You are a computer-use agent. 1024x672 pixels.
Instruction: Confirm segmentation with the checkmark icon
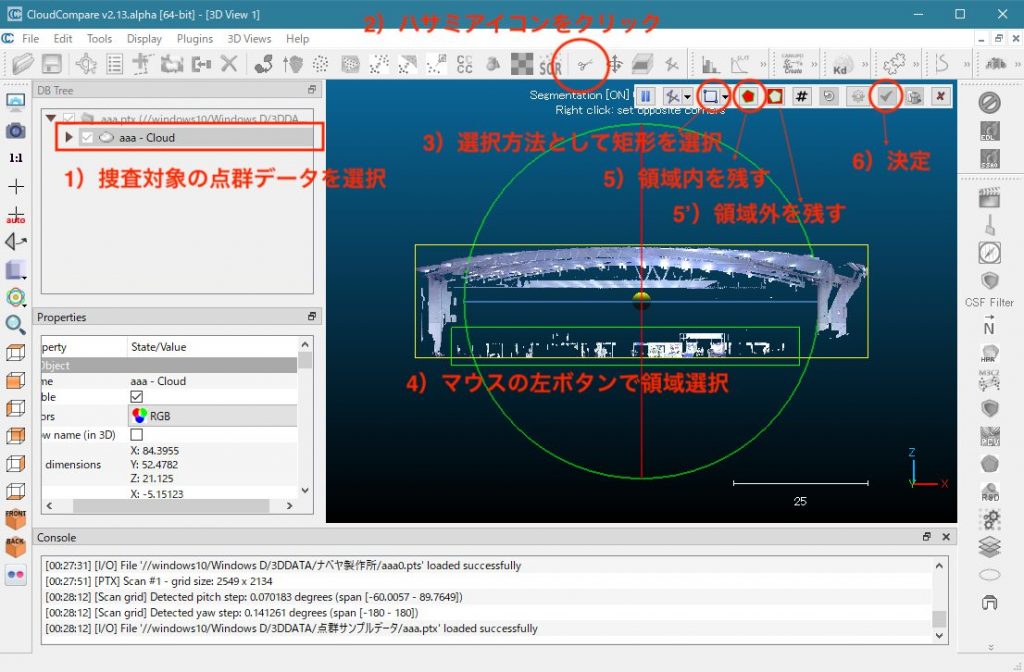(x=885, y=96)
